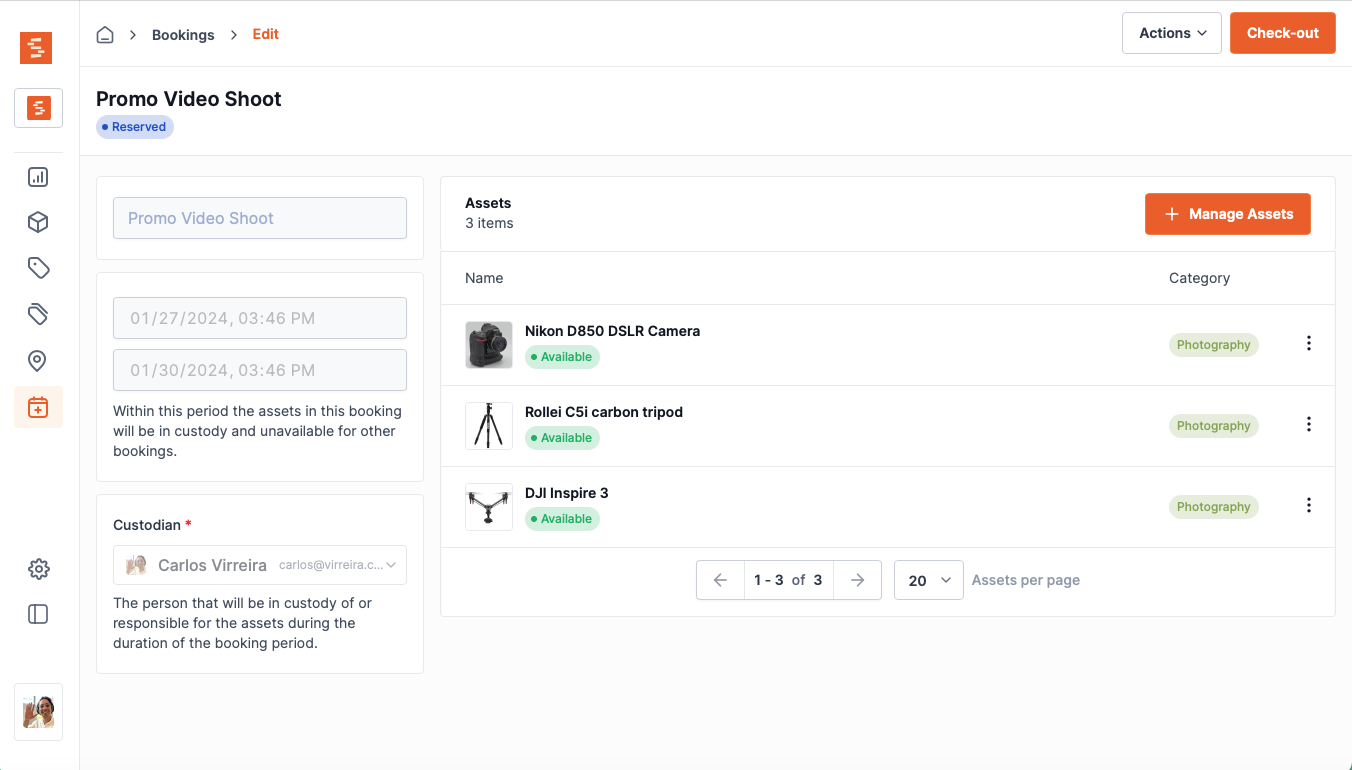Click the Manage Assets button
Image resolution: width=1352 pixels, height=770 pixels.
1227,214
